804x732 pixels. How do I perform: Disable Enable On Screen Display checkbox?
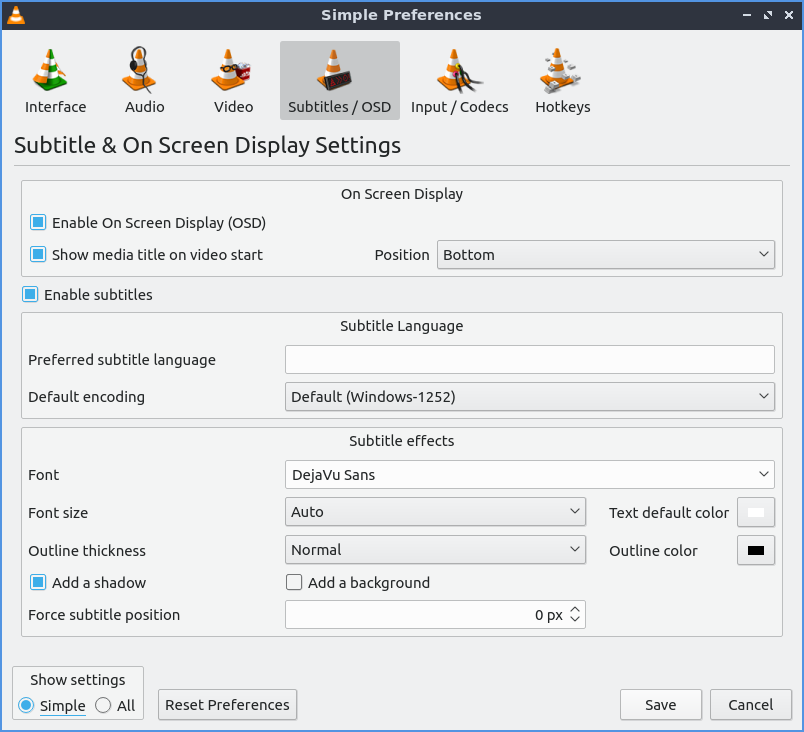(38, 223)
